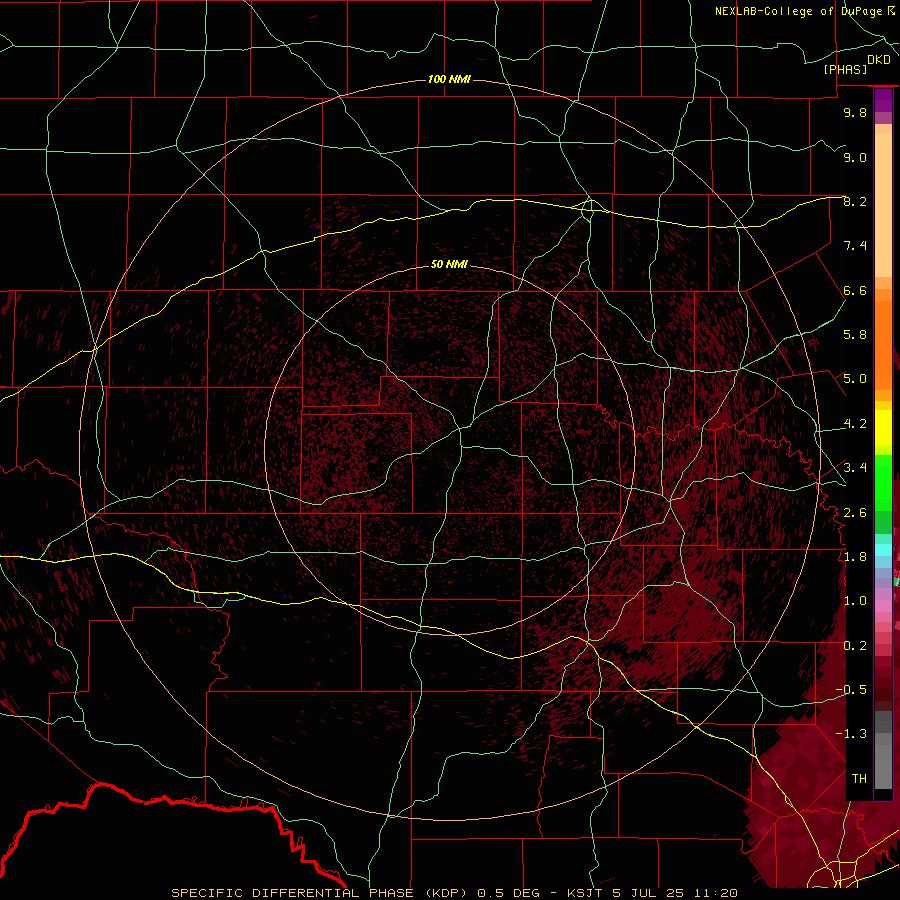Pick the pink band of the color bar
900x900 pixels.
click(x=883, y=606)
